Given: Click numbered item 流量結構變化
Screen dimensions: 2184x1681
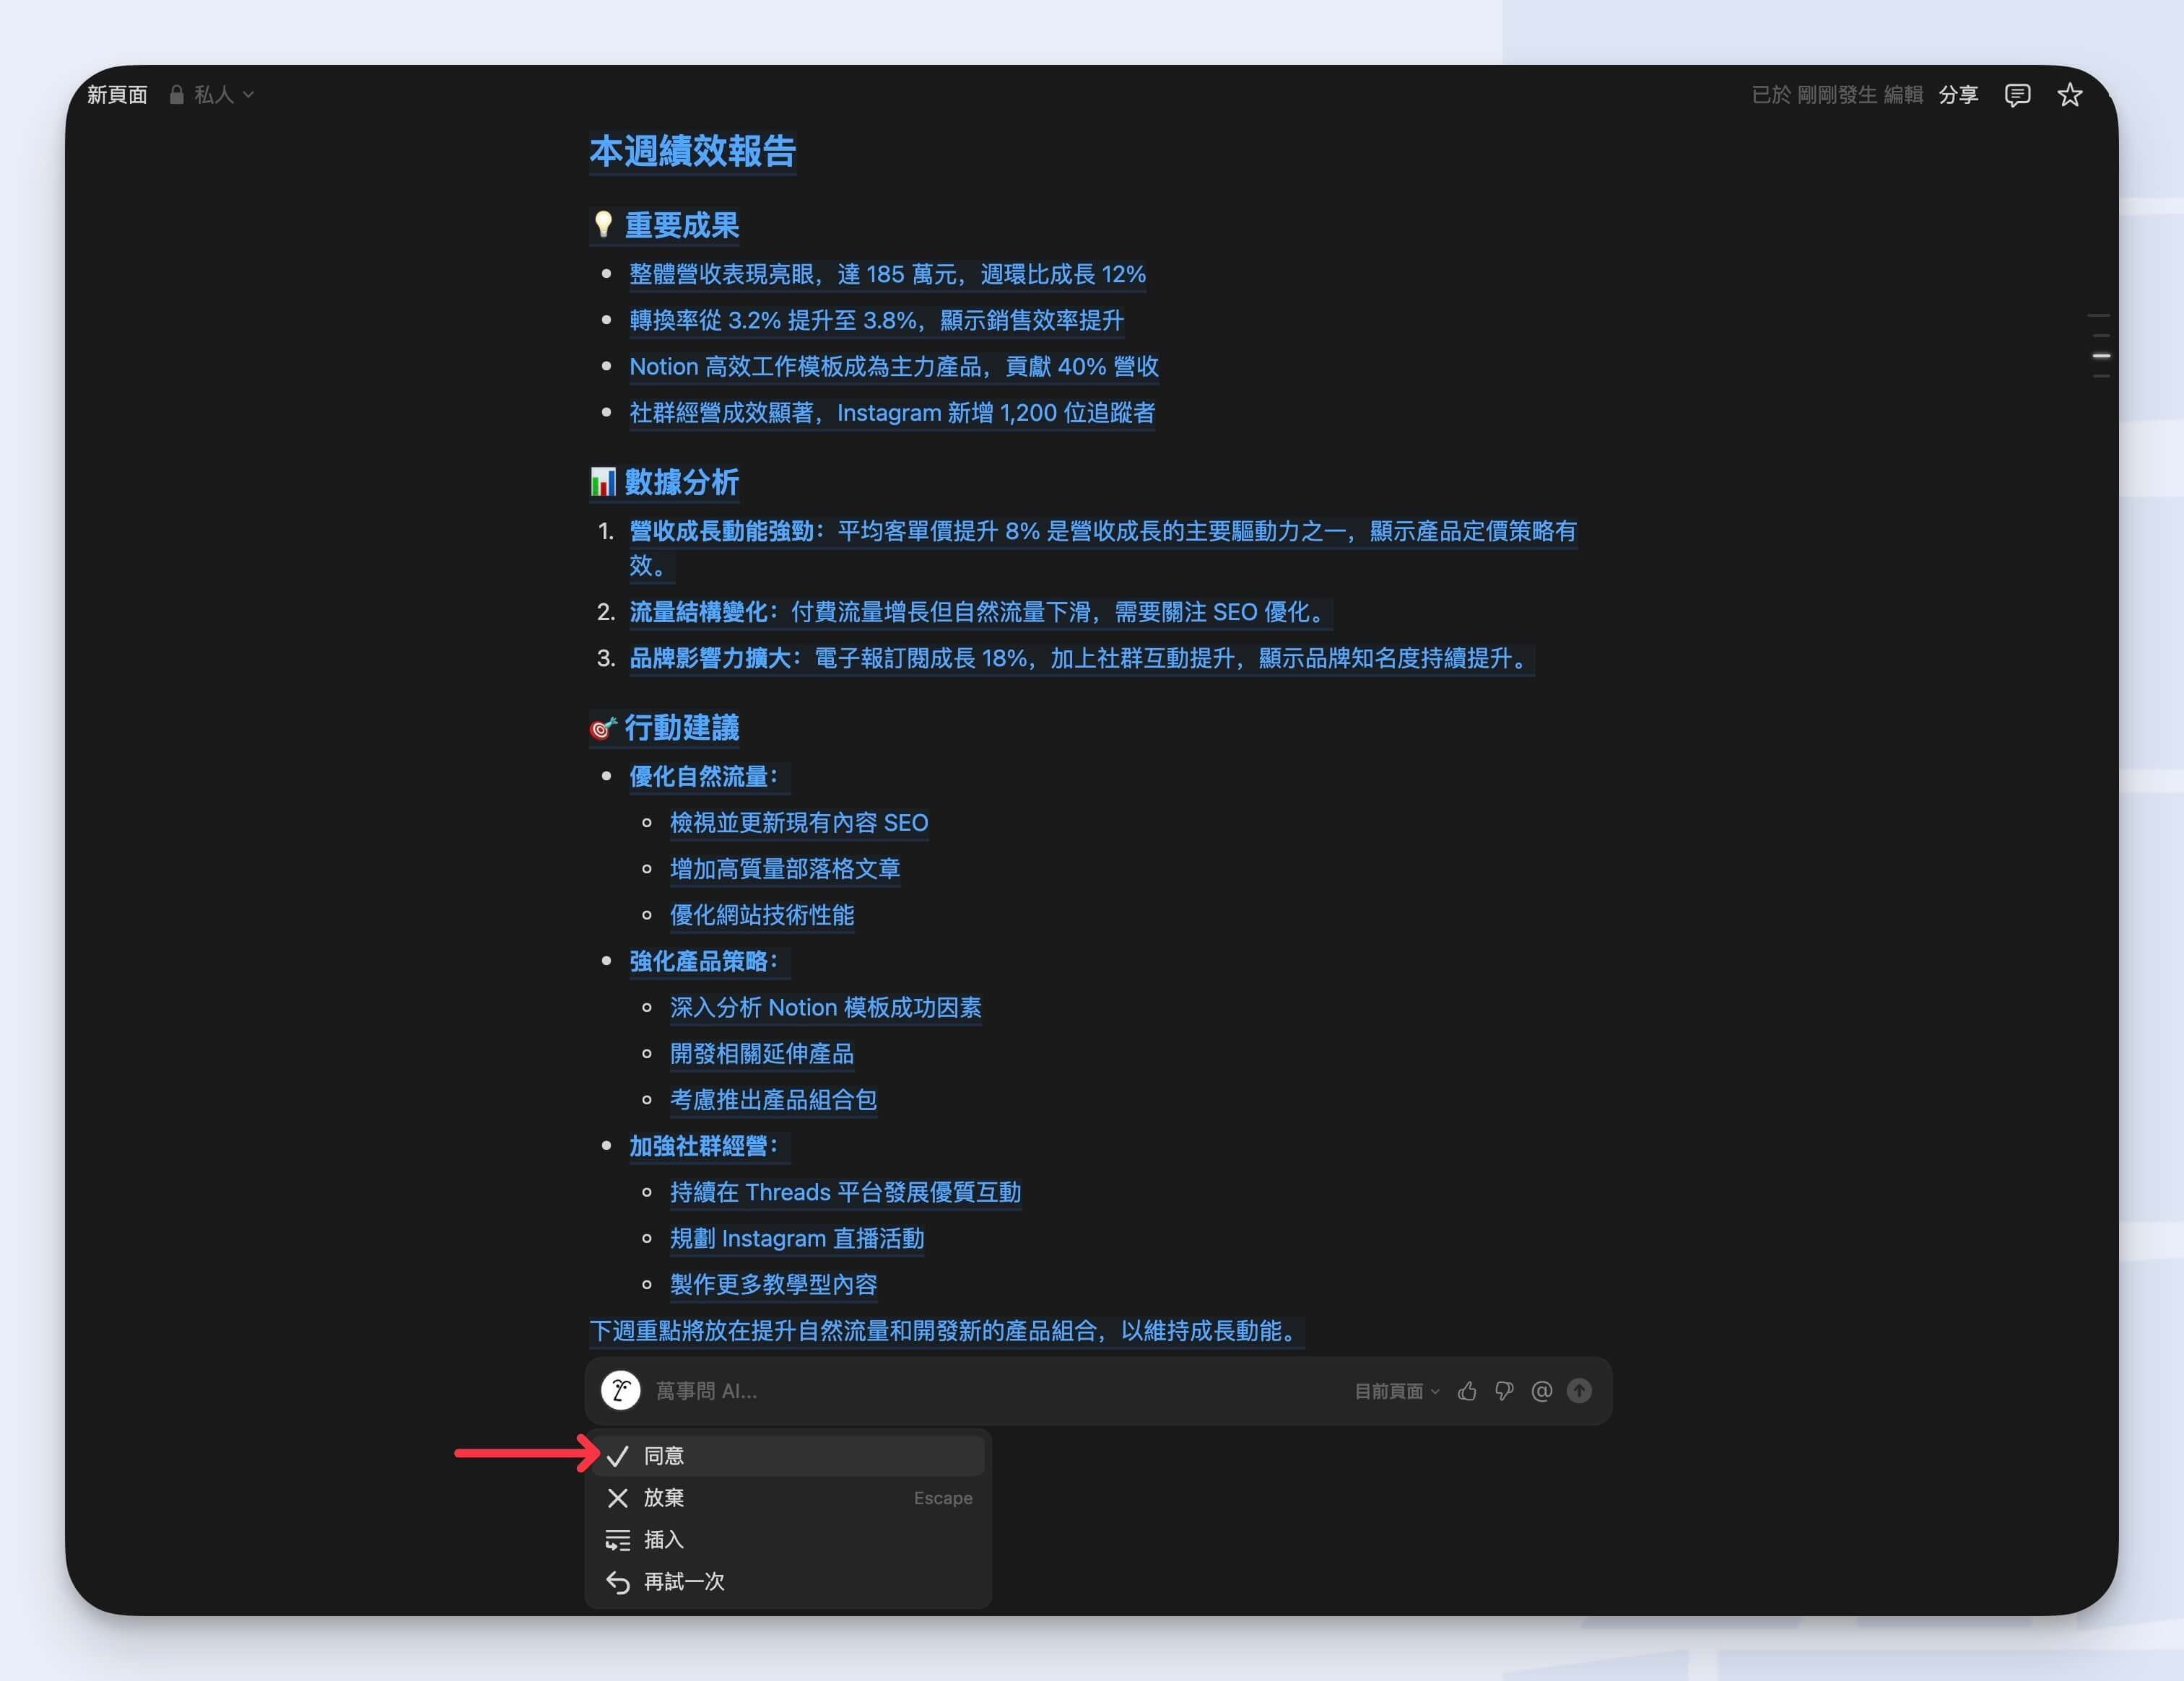Looking at the screenshot, I should tap(980, 612).
